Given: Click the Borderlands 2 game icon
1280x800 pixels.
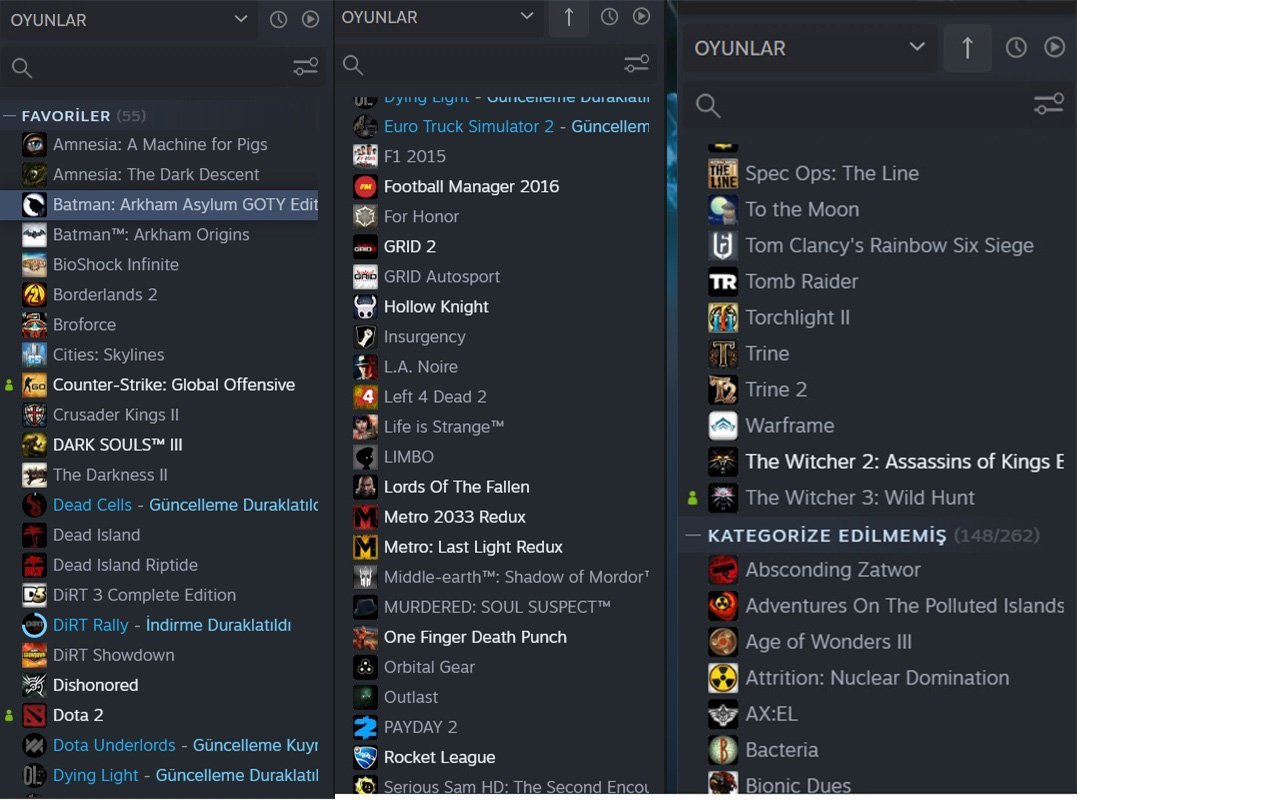Looking at the screenshot, I should pos(34,295).
